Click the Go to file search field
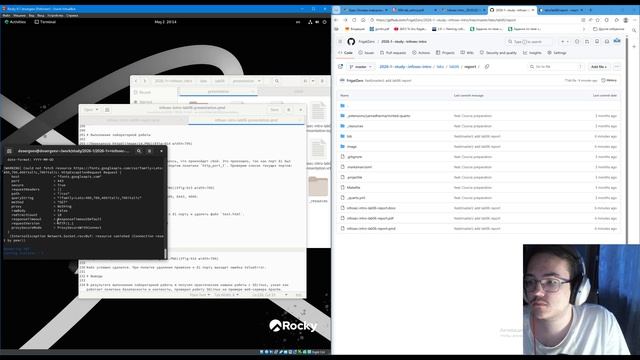Viewport: 640px width, 360px height. pos(556,67)
